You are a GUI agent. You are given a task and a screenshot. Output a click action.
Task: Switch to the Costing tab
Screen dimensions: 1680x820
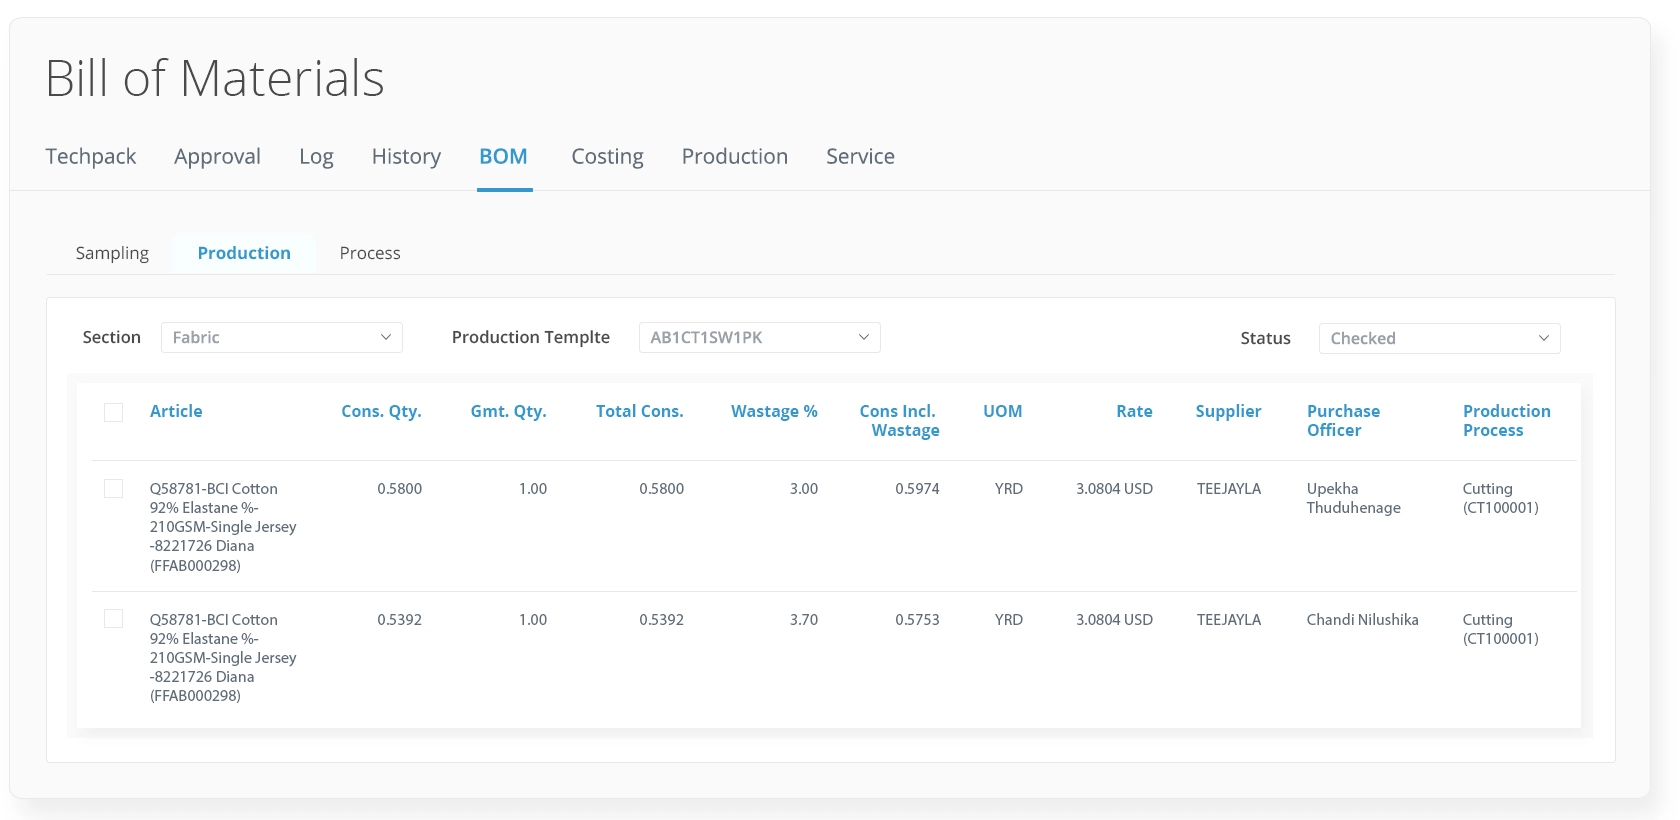[607, 157]
